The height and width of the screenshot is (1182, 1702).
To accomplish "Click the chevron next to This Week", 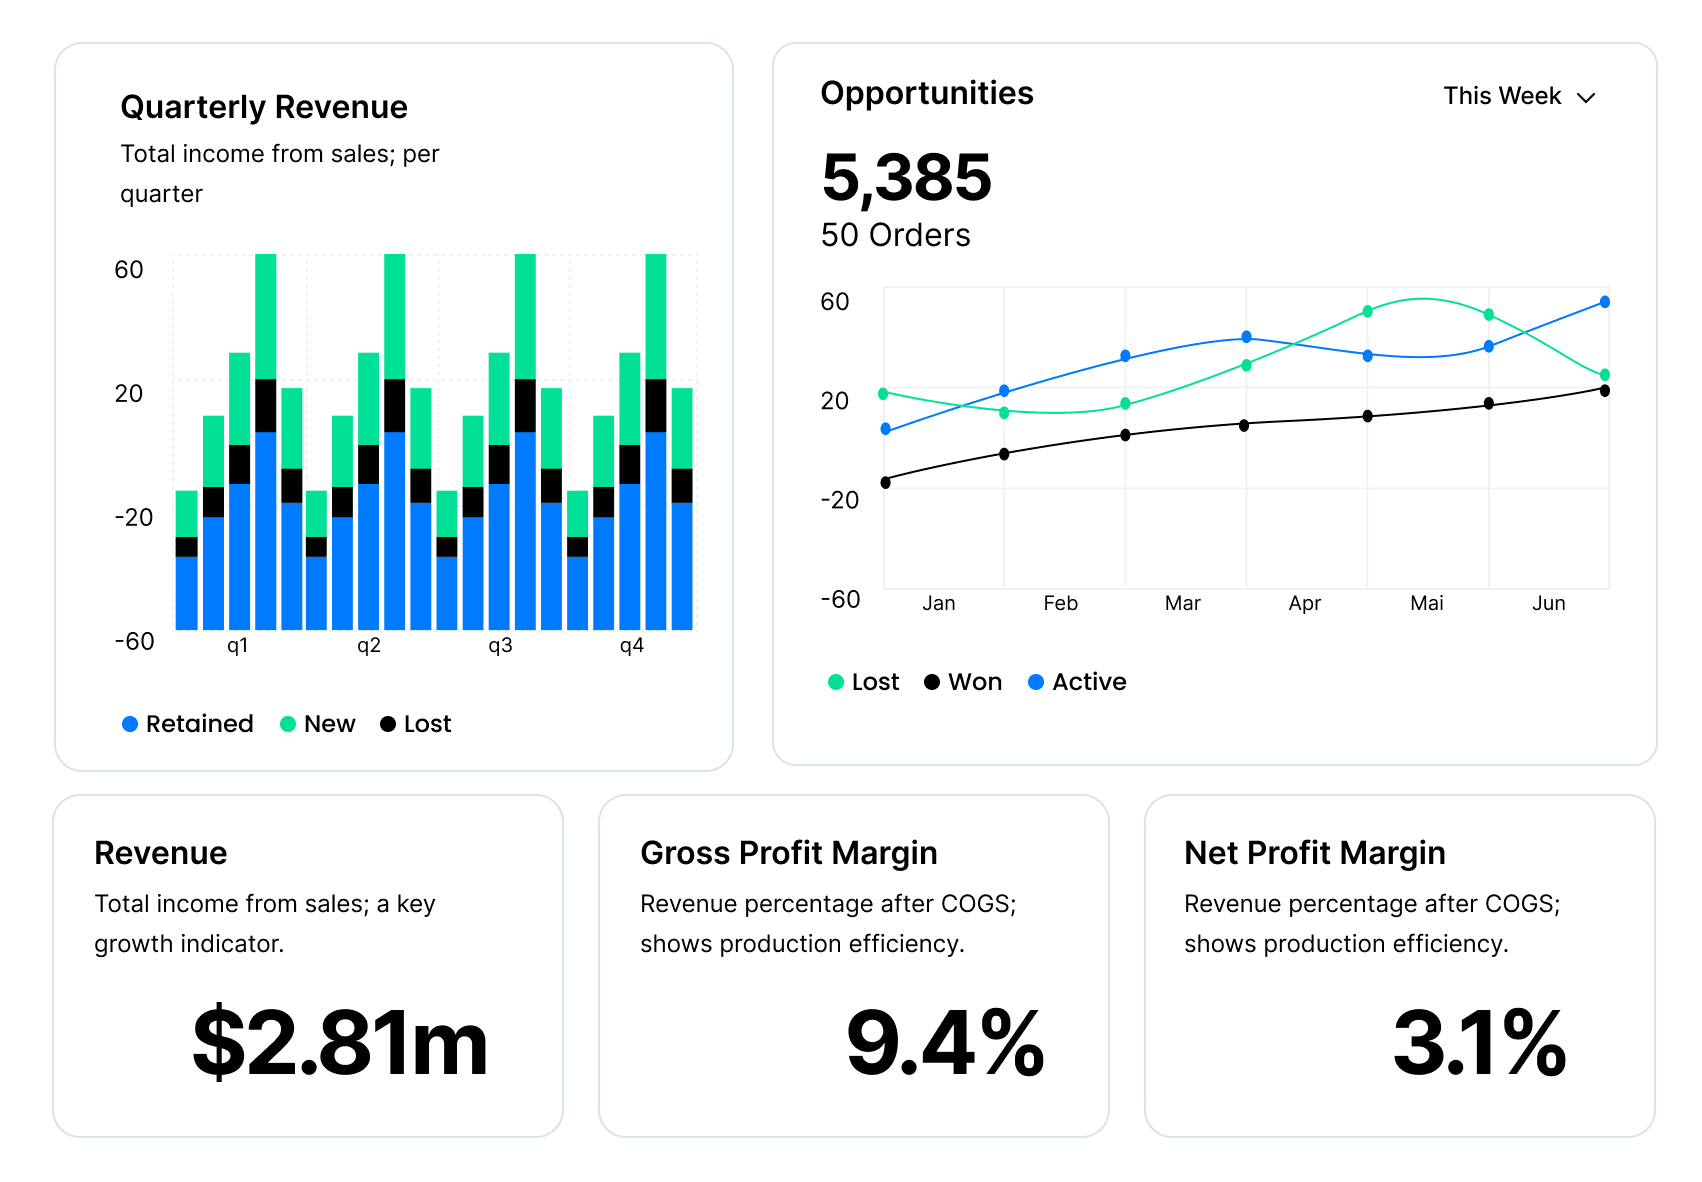I will (1586, 97).
